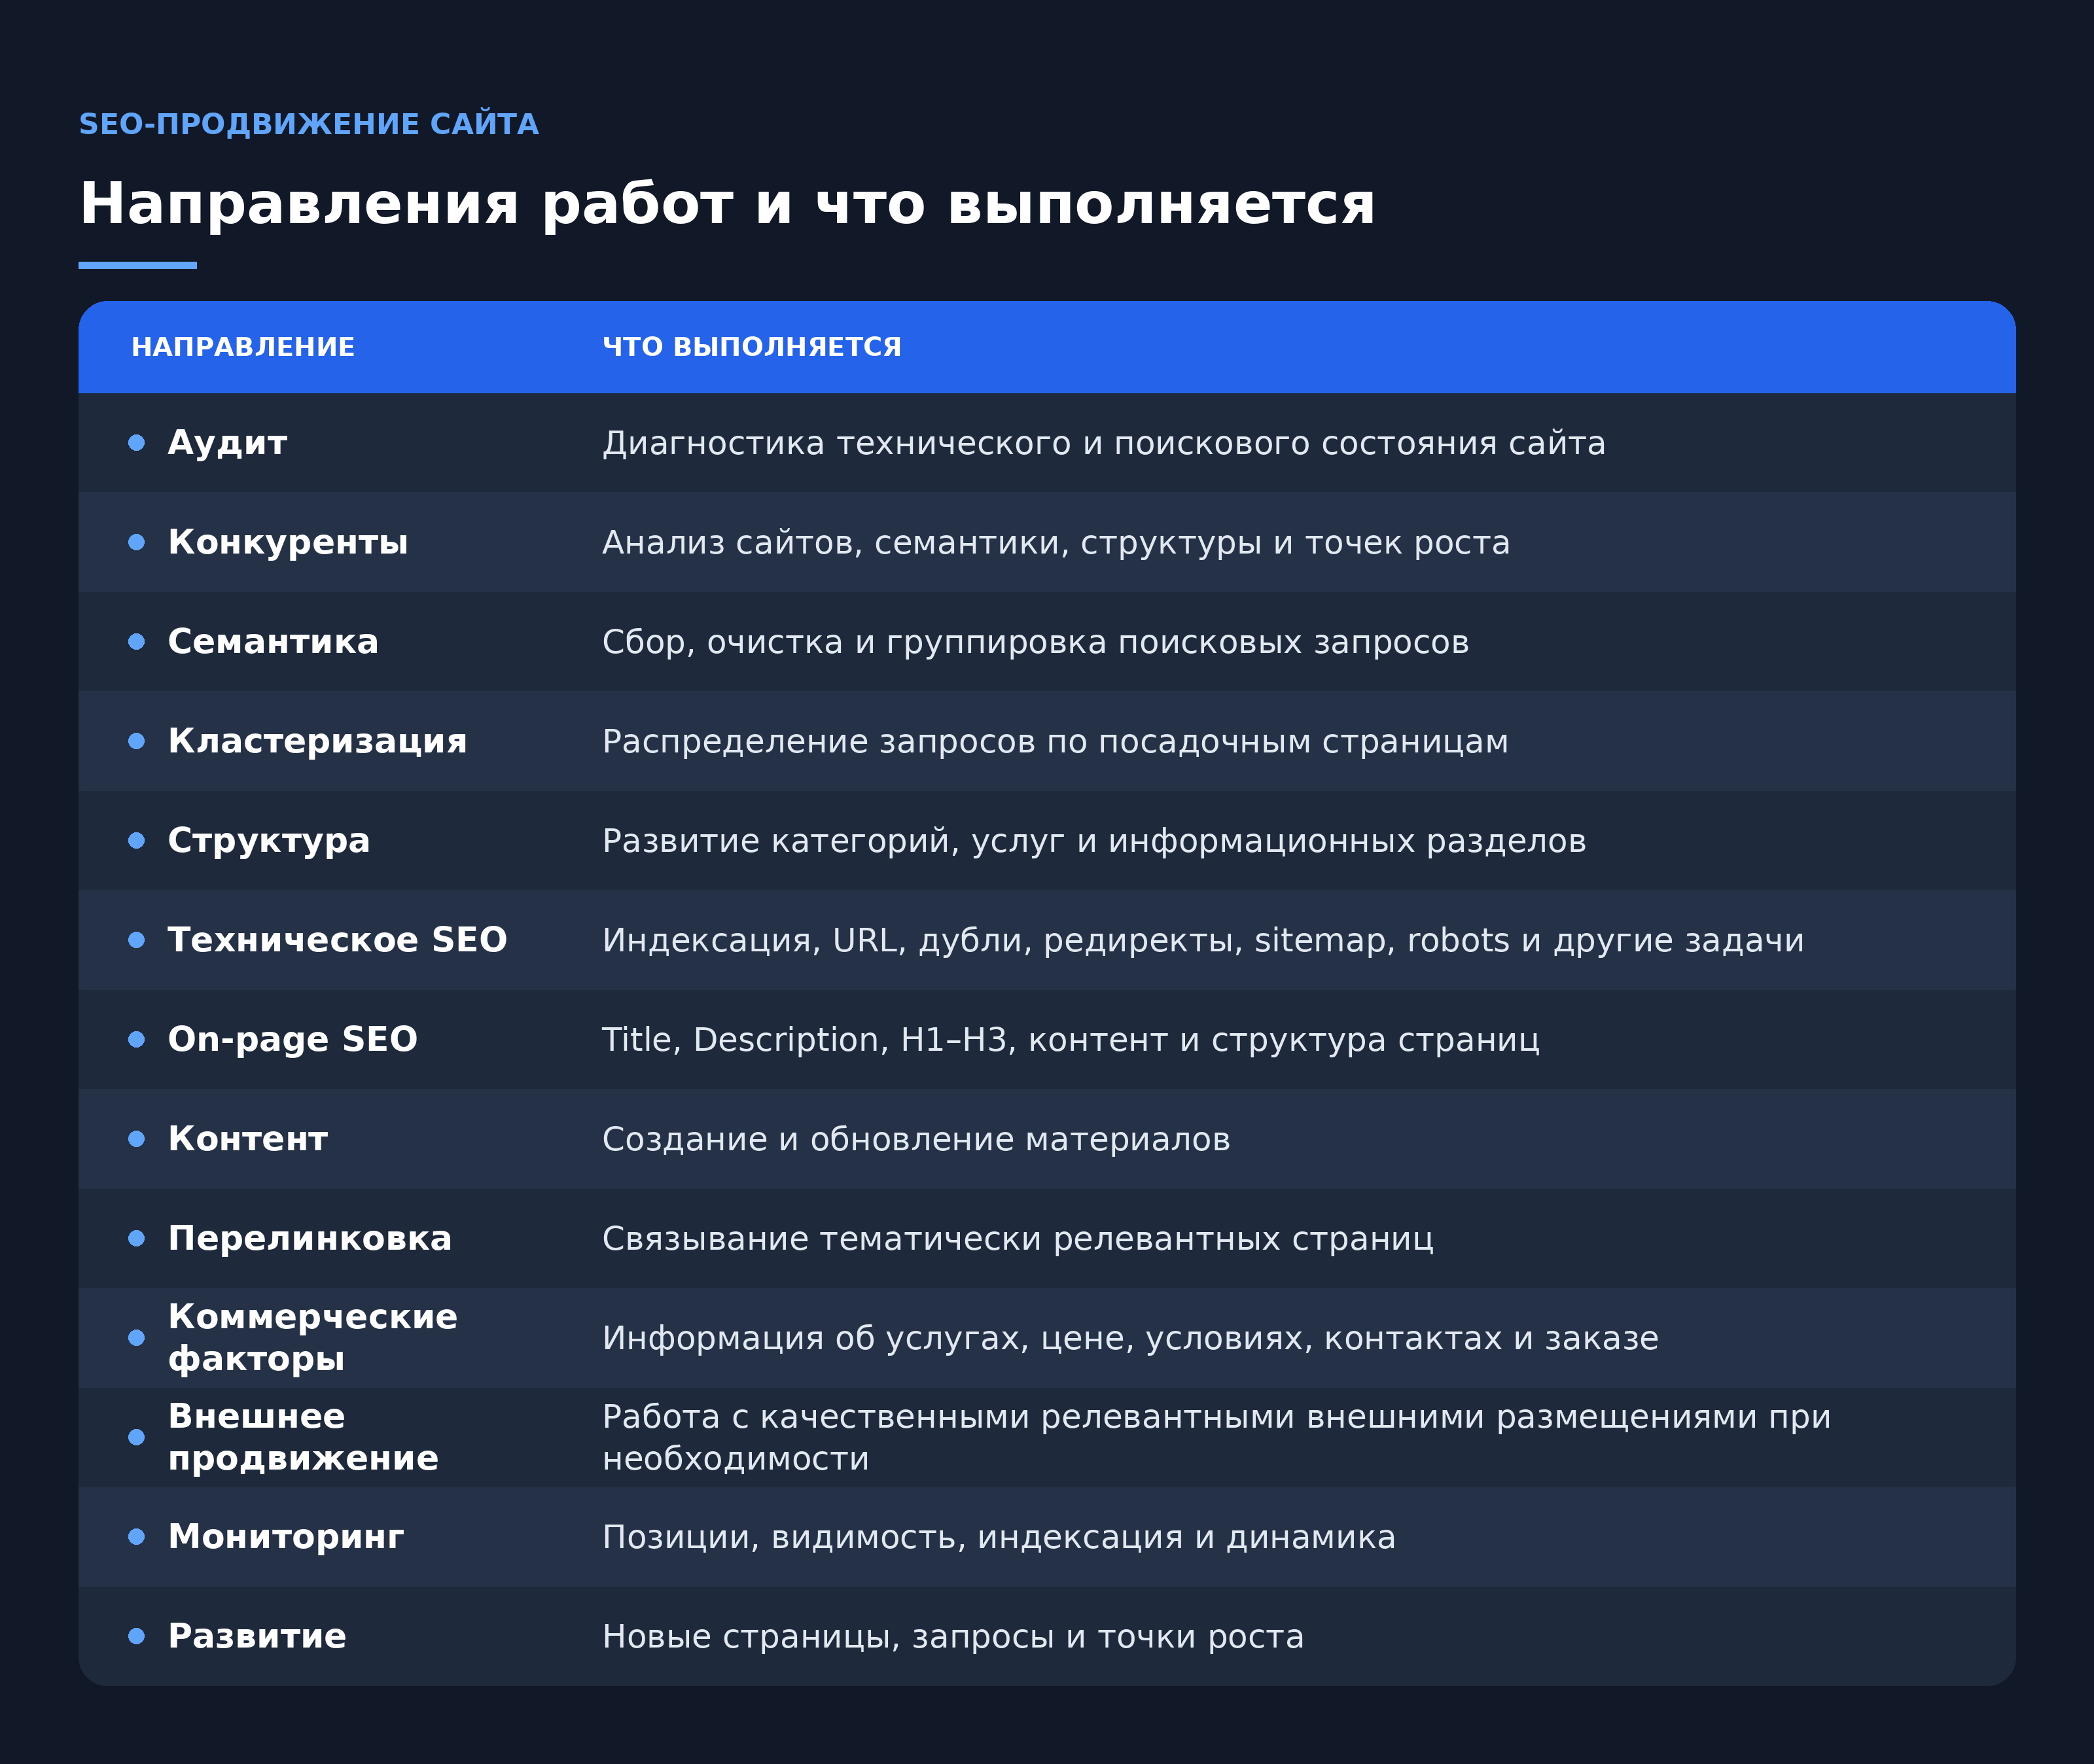Click 'Создание и обновление материалов'

(916, 1139)
